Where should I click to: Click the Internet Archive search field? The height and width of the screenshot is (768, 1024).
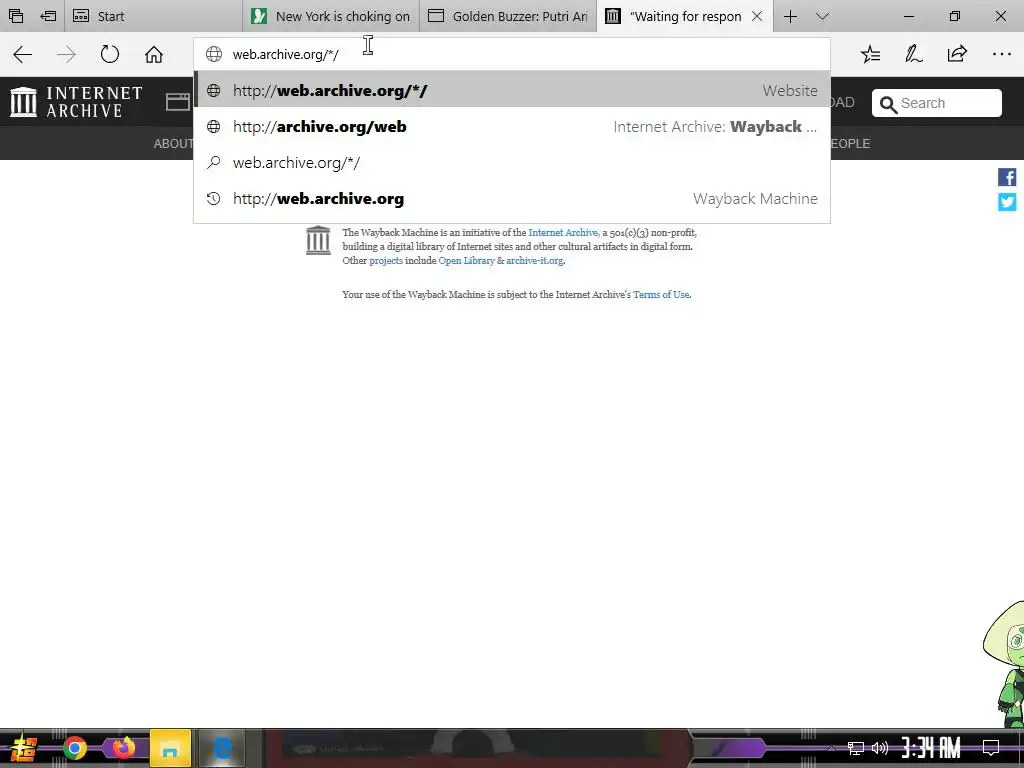tap(936, 103)
